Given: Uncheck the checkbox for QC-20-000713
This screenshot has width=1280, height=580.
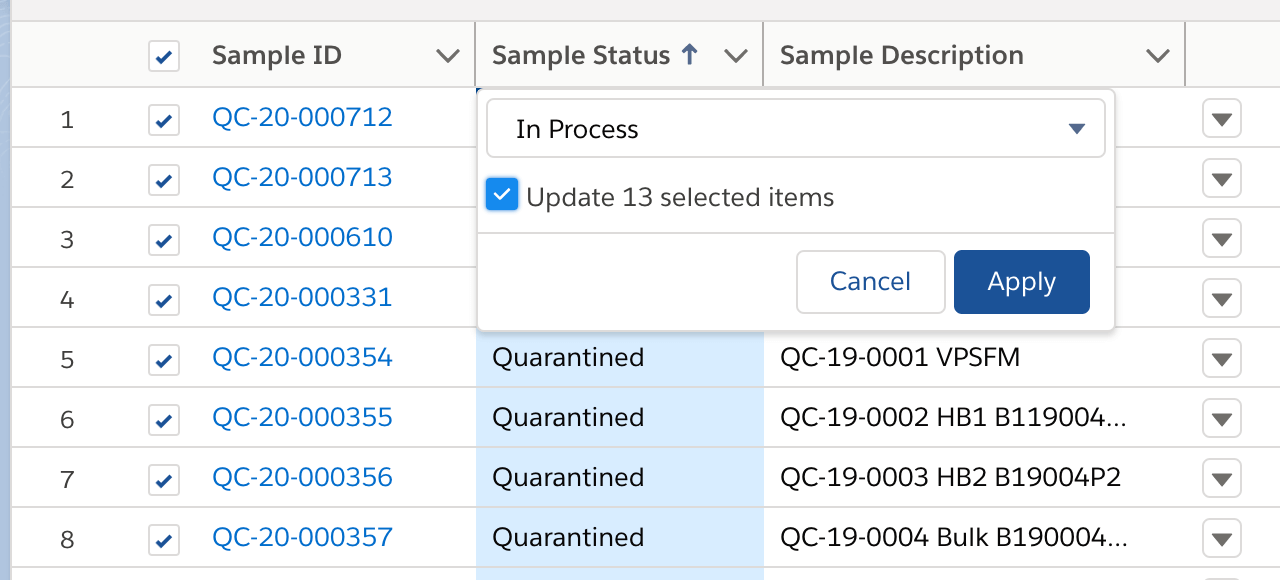Looking at the screenshot, I should [x=164, y=180].
